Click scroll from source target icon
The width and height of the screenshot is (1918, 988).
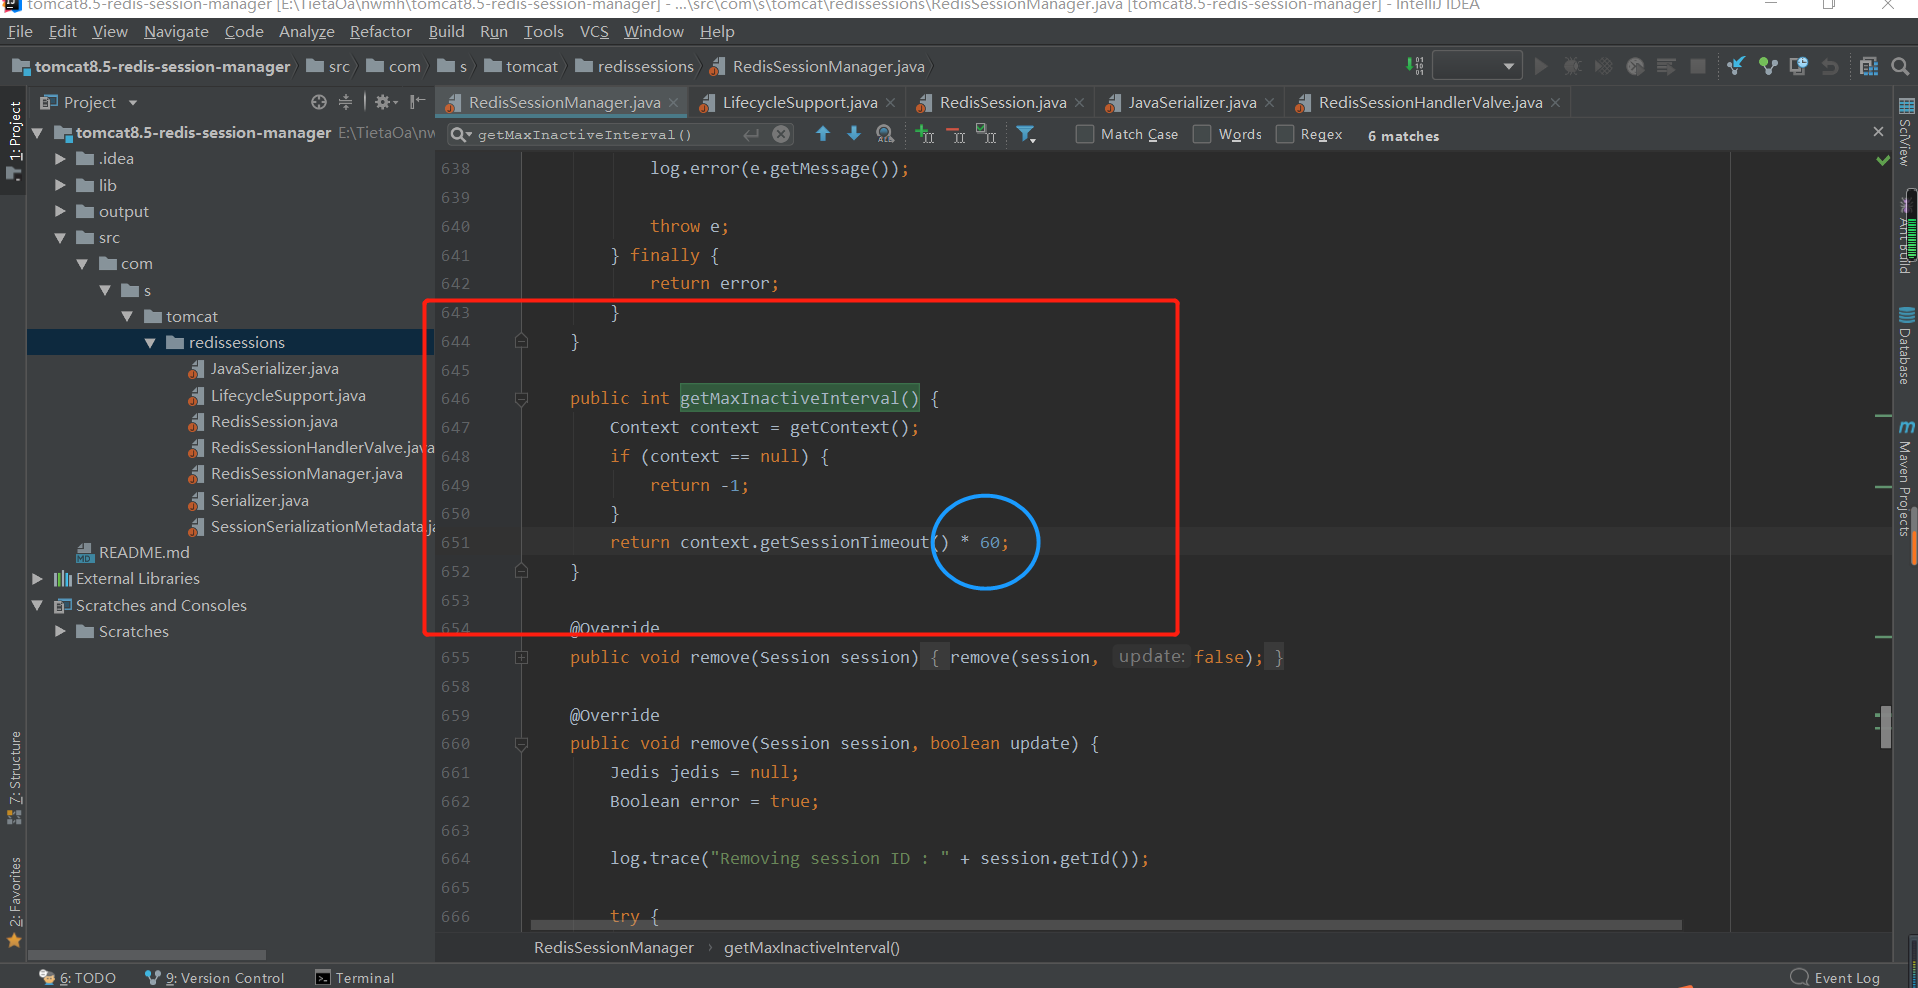pyautogui.click(x=319, y=102)
